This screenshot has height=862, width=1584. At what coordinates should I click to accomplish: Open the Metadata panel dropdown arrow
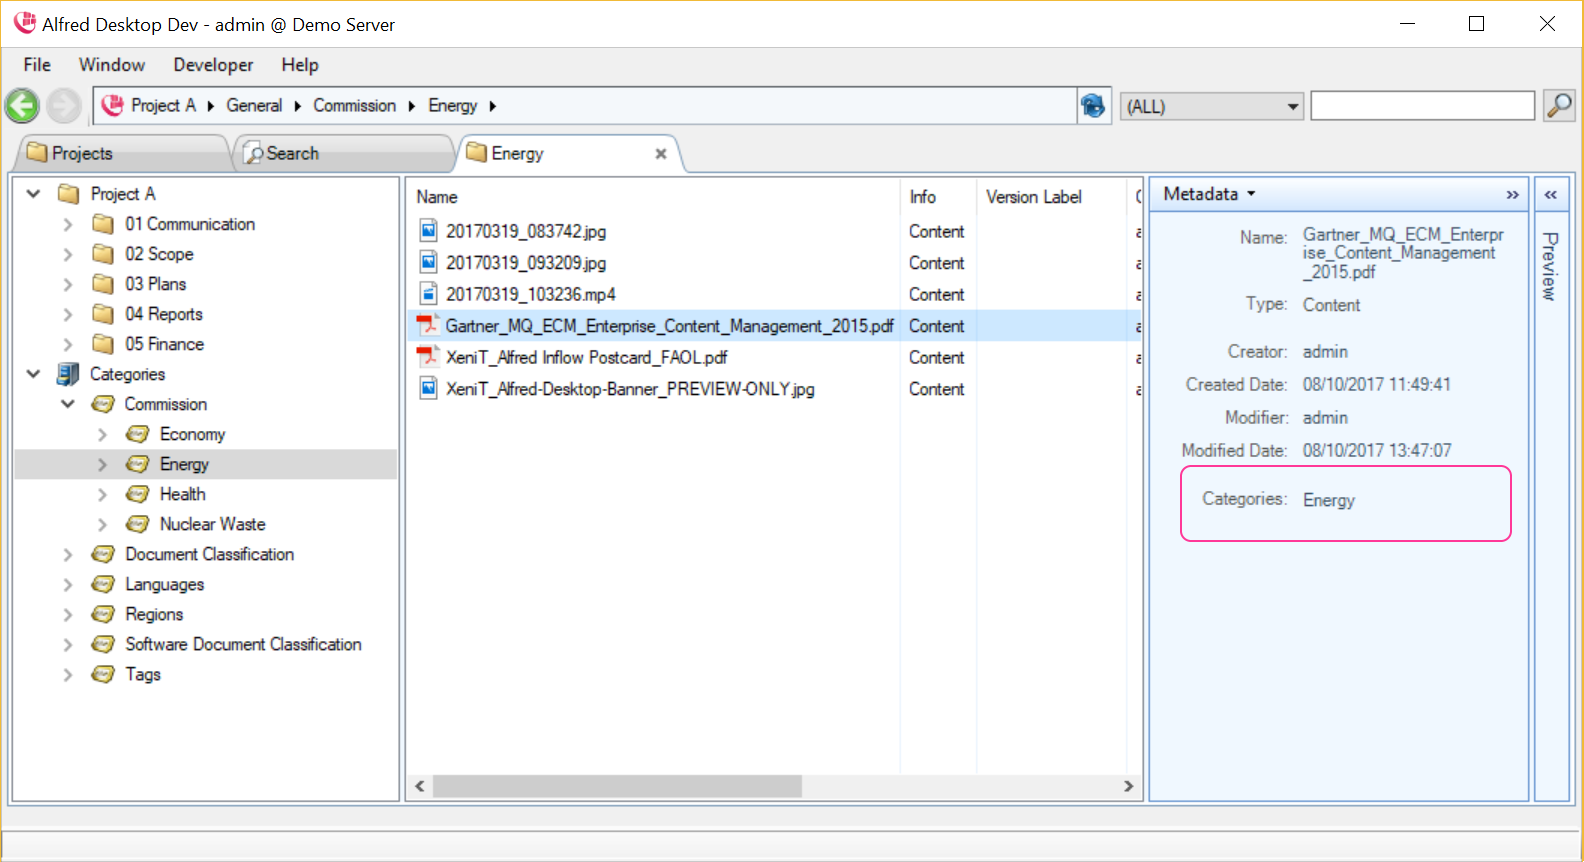click(1251, 194)
